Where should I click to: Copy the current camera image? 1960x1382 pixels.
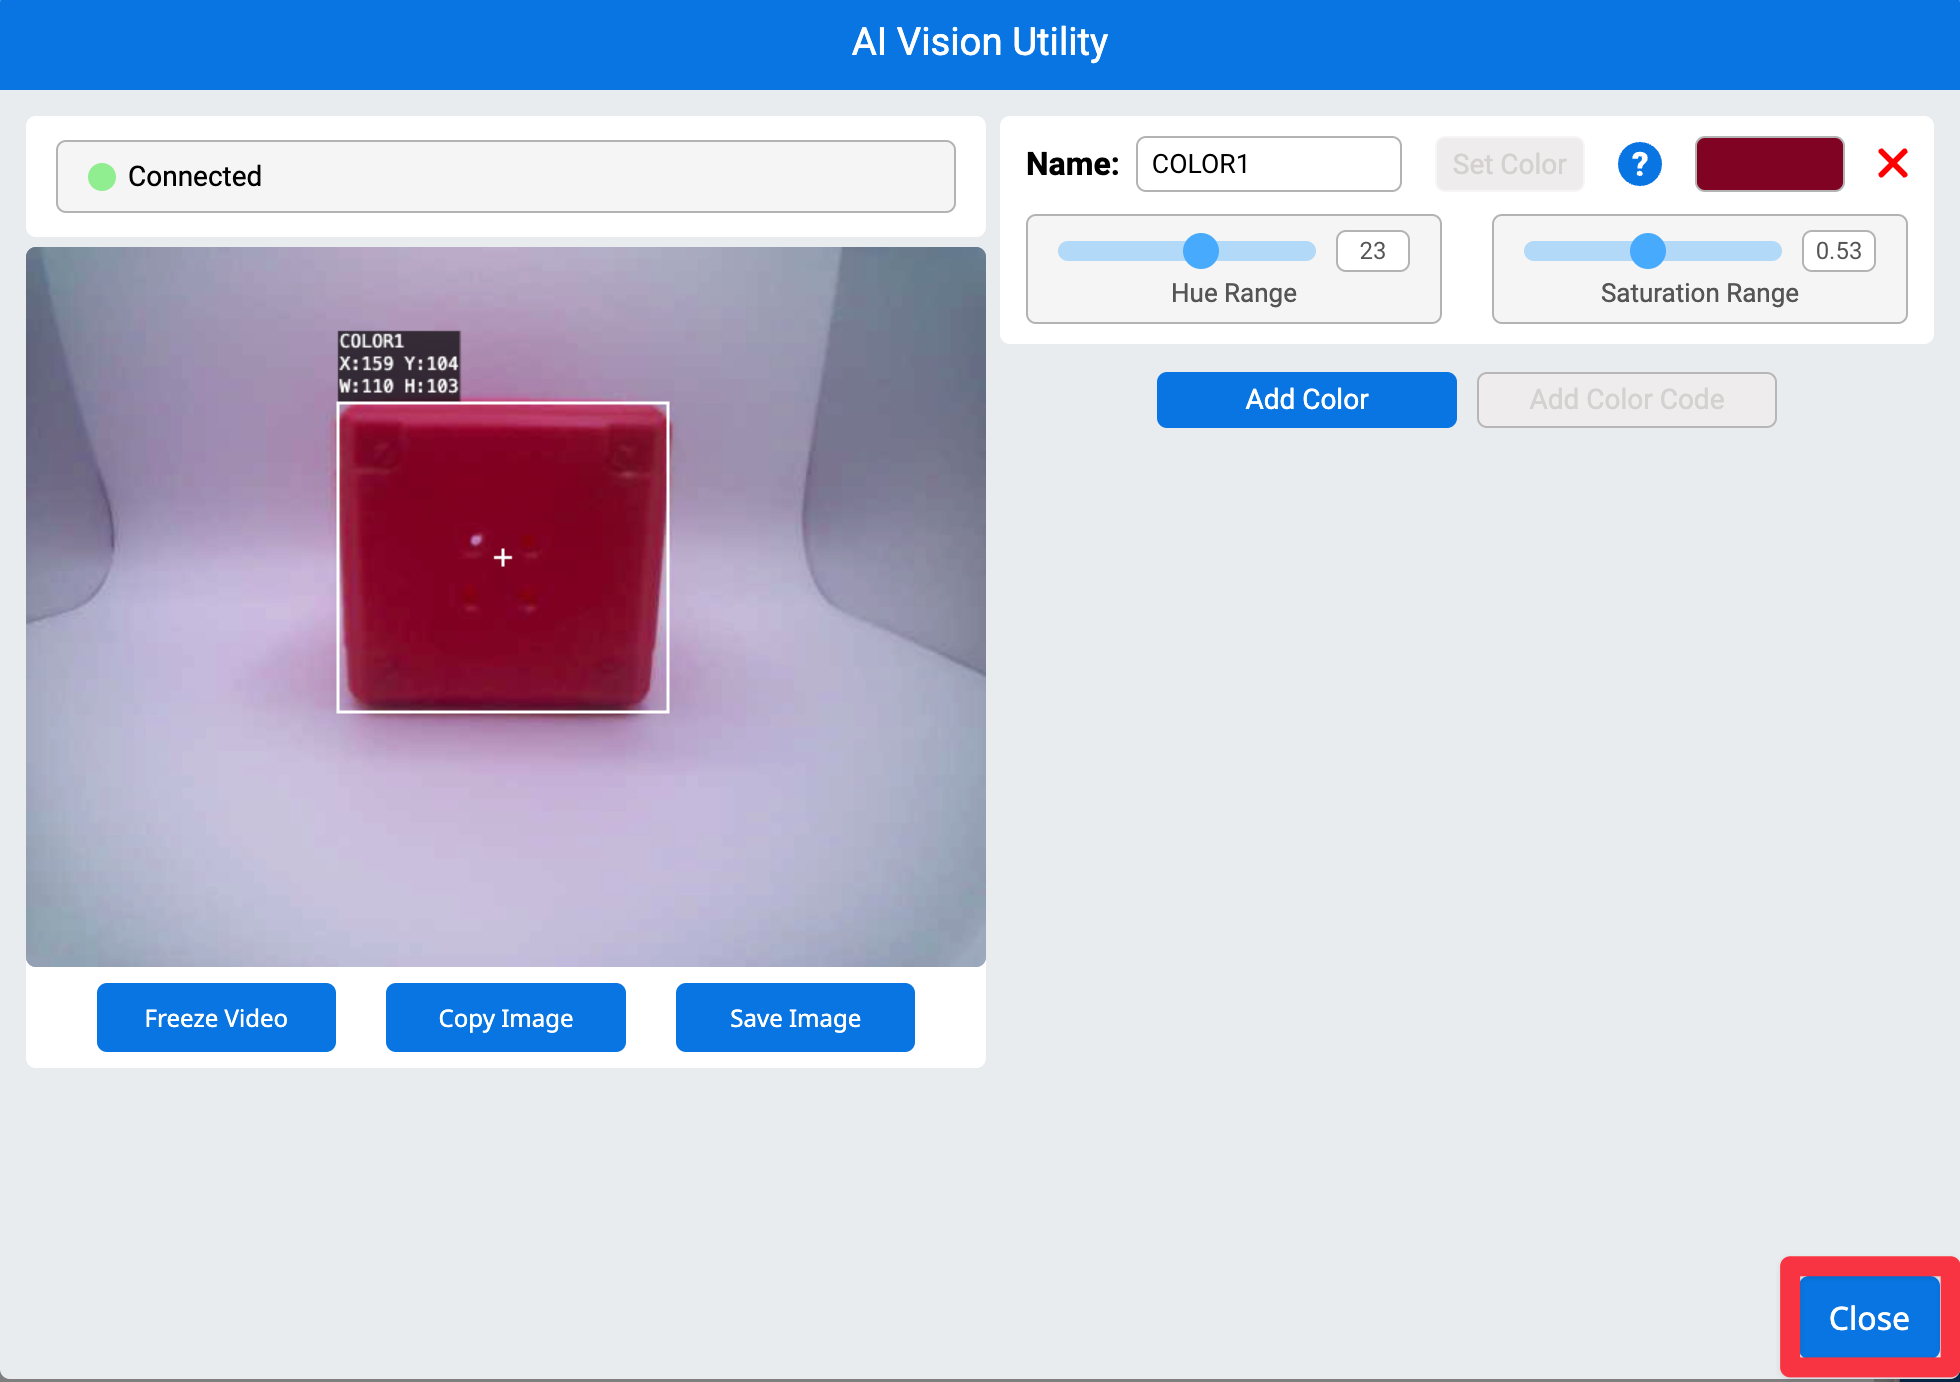pyautogui.click(x=505, y=1017)
